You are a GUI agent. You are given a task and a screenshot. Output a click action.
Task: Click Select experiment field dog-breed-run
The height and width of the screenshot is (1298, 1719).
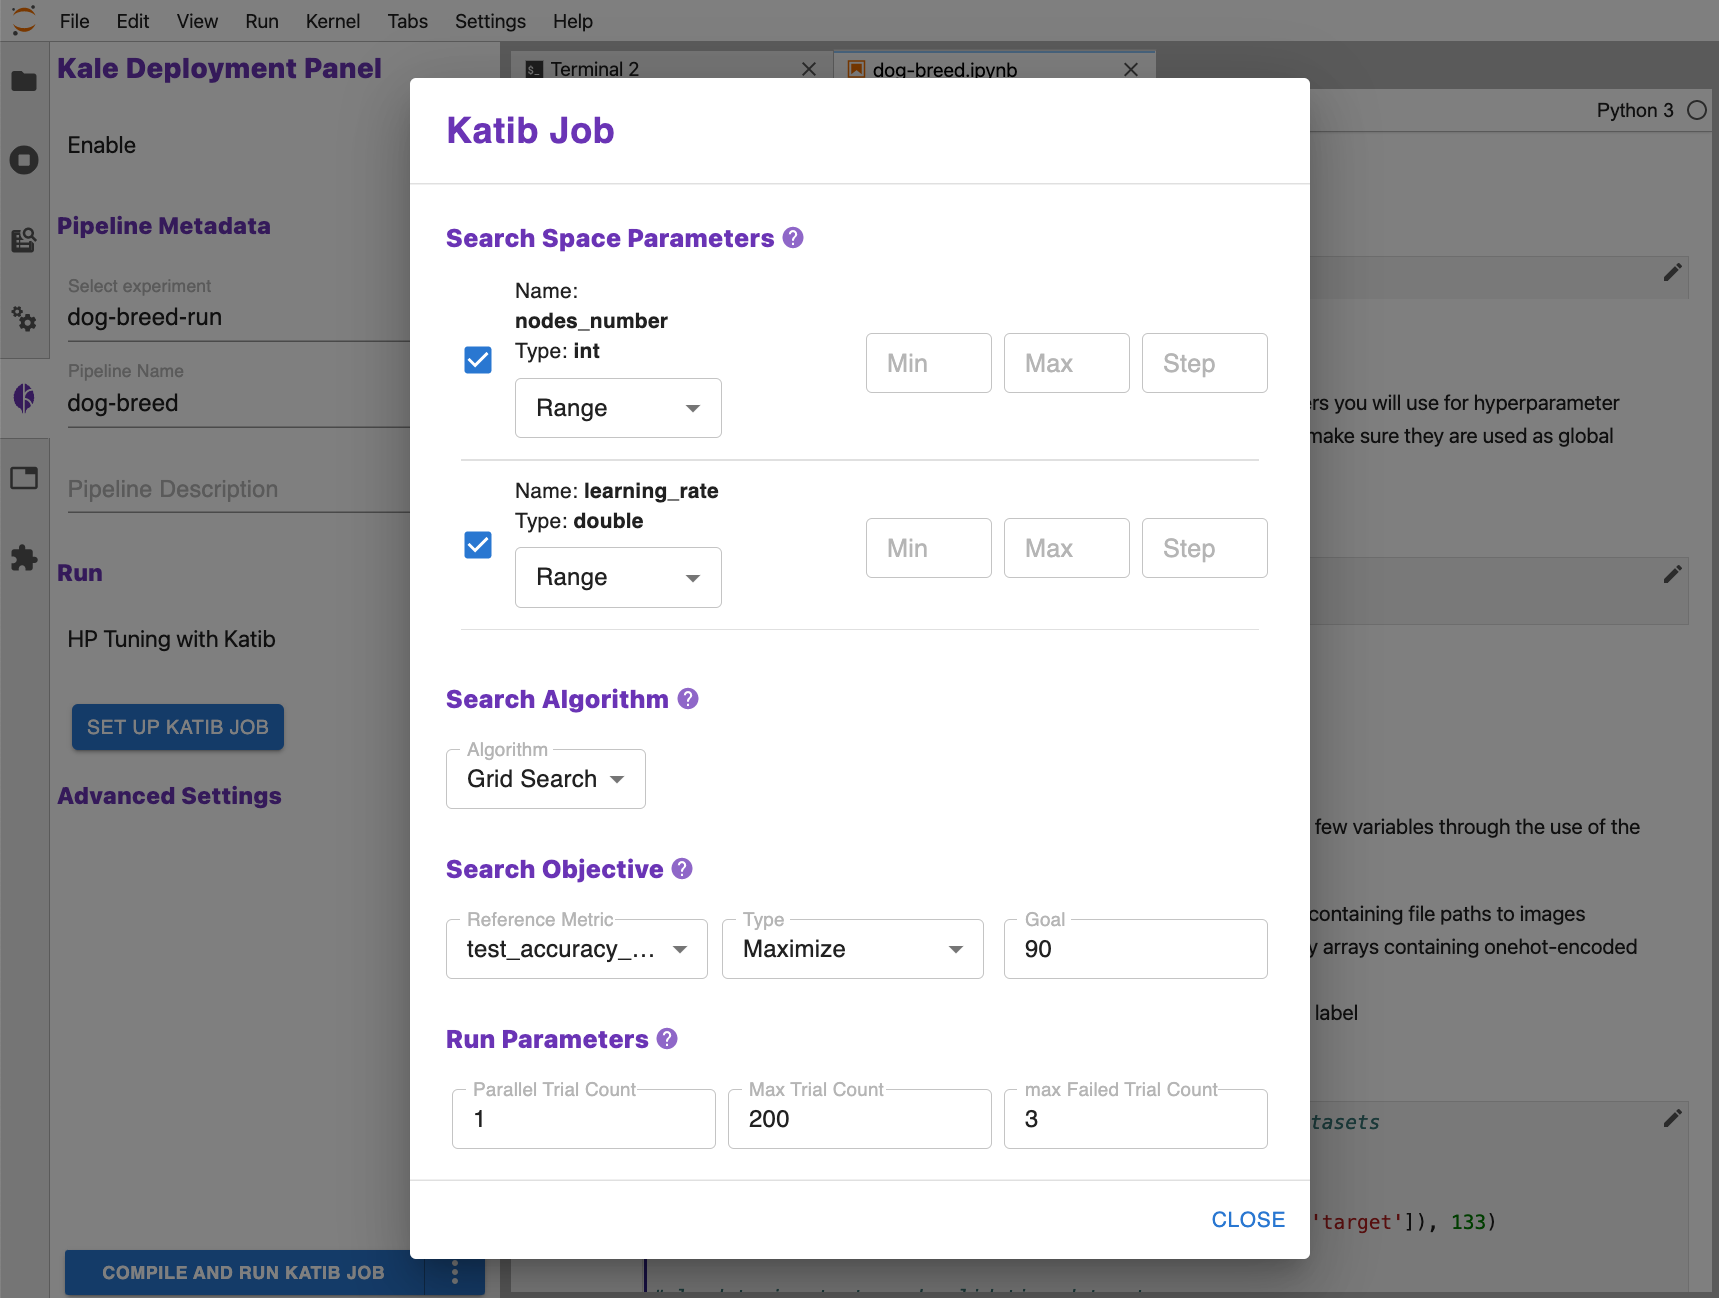click(x=238, y=317)
